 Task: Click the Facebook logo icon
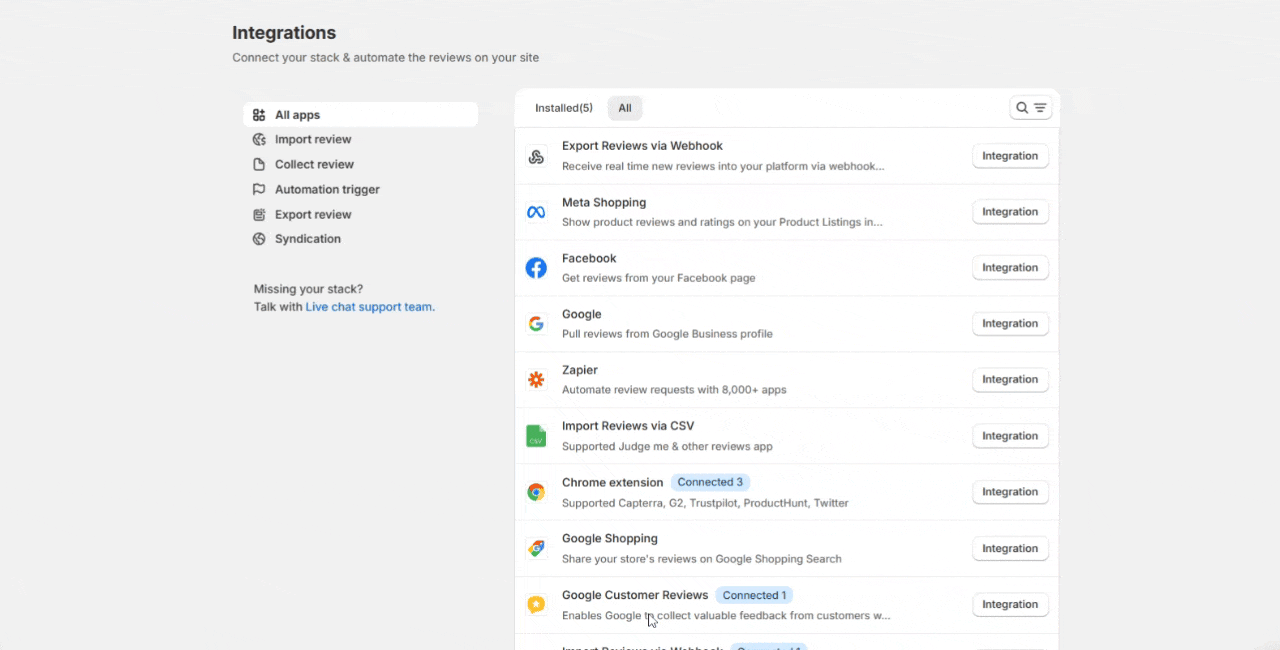pos(536,268)
